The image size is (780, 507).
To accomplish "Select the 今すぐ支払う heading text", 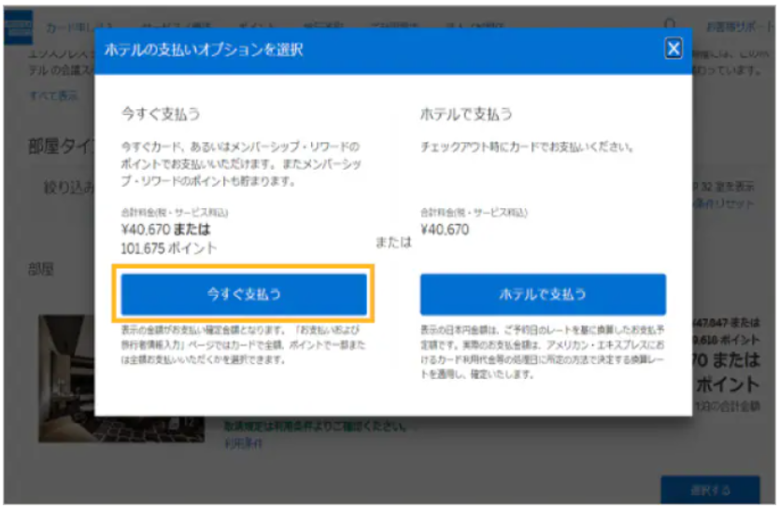I will (x=161, y=114).
